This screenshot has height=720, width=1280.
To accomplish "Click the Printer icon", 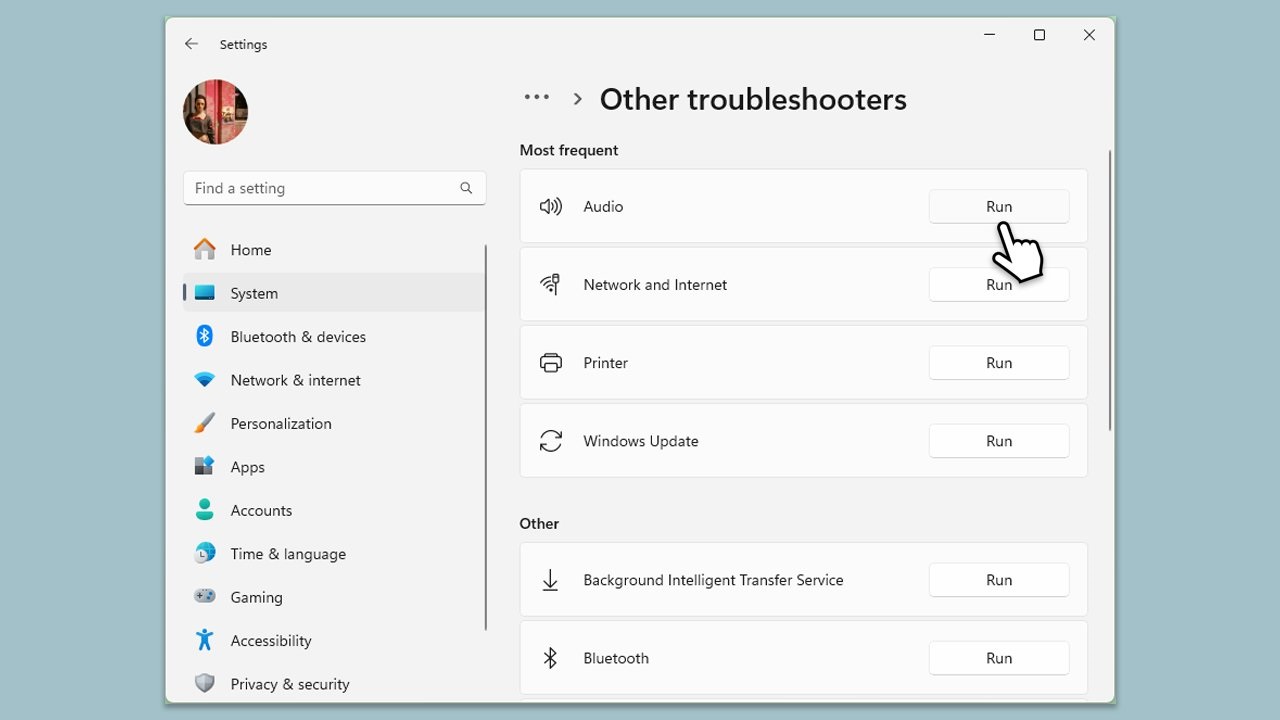I will point(550,363).
